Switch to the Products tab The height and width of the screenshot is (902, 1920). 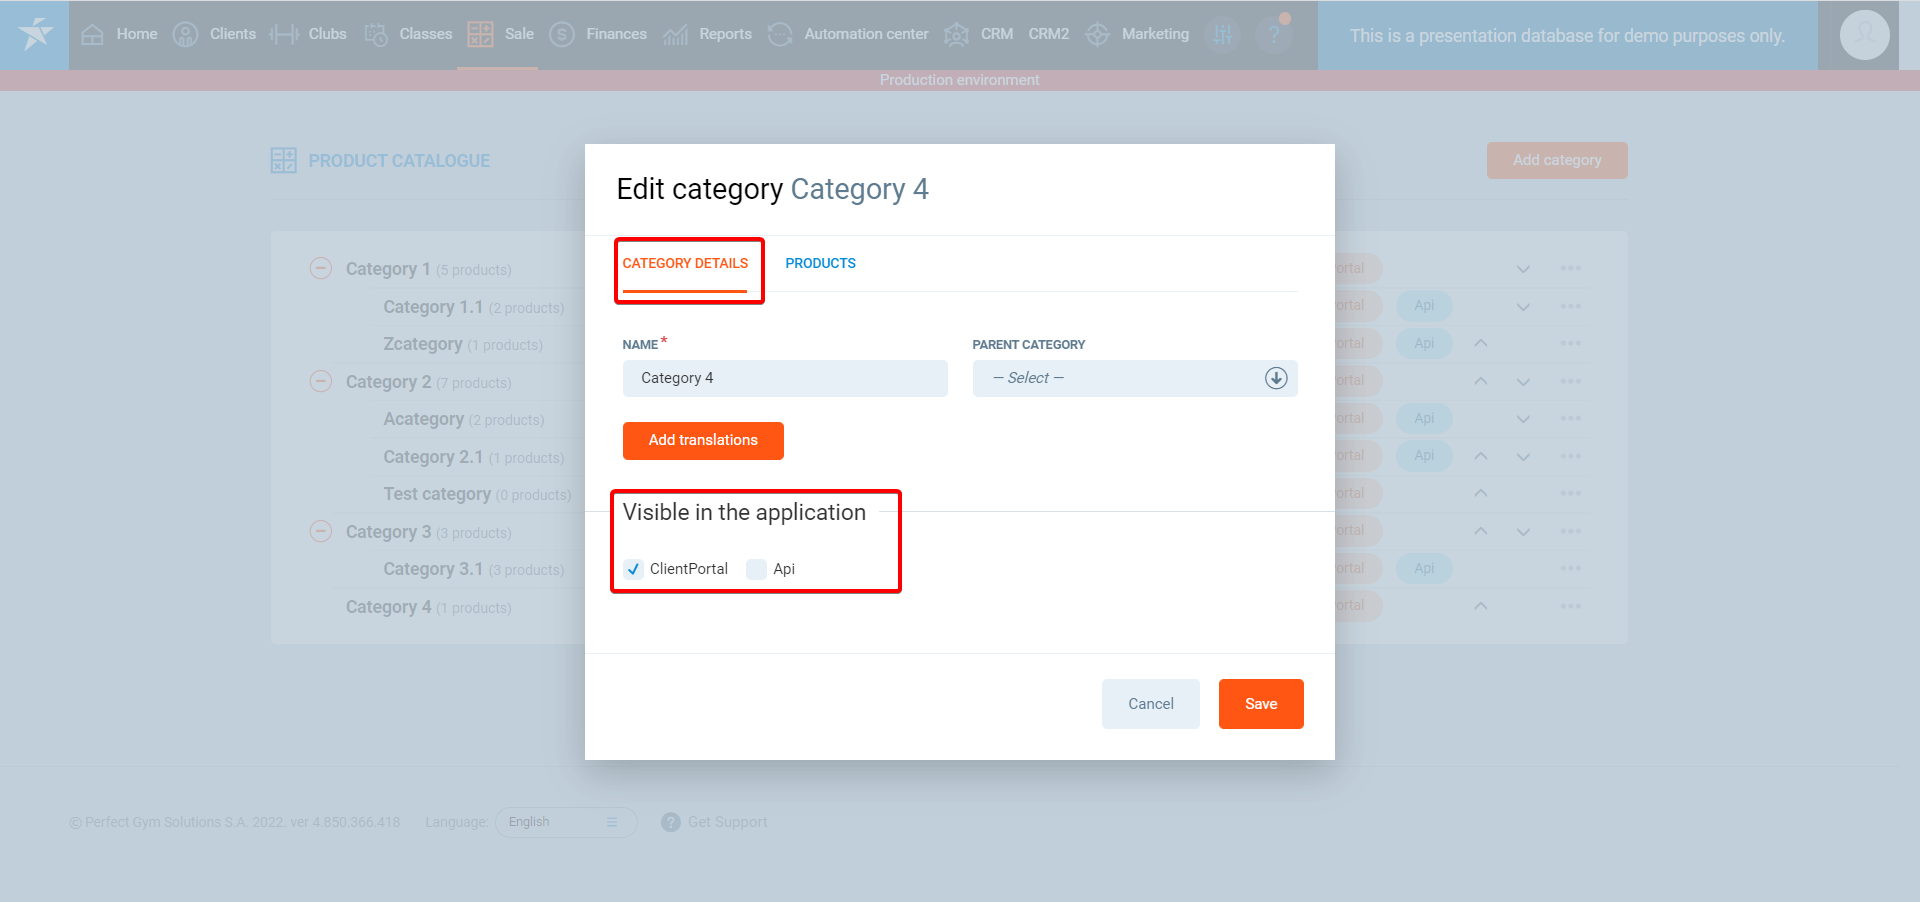coord(820,263)
